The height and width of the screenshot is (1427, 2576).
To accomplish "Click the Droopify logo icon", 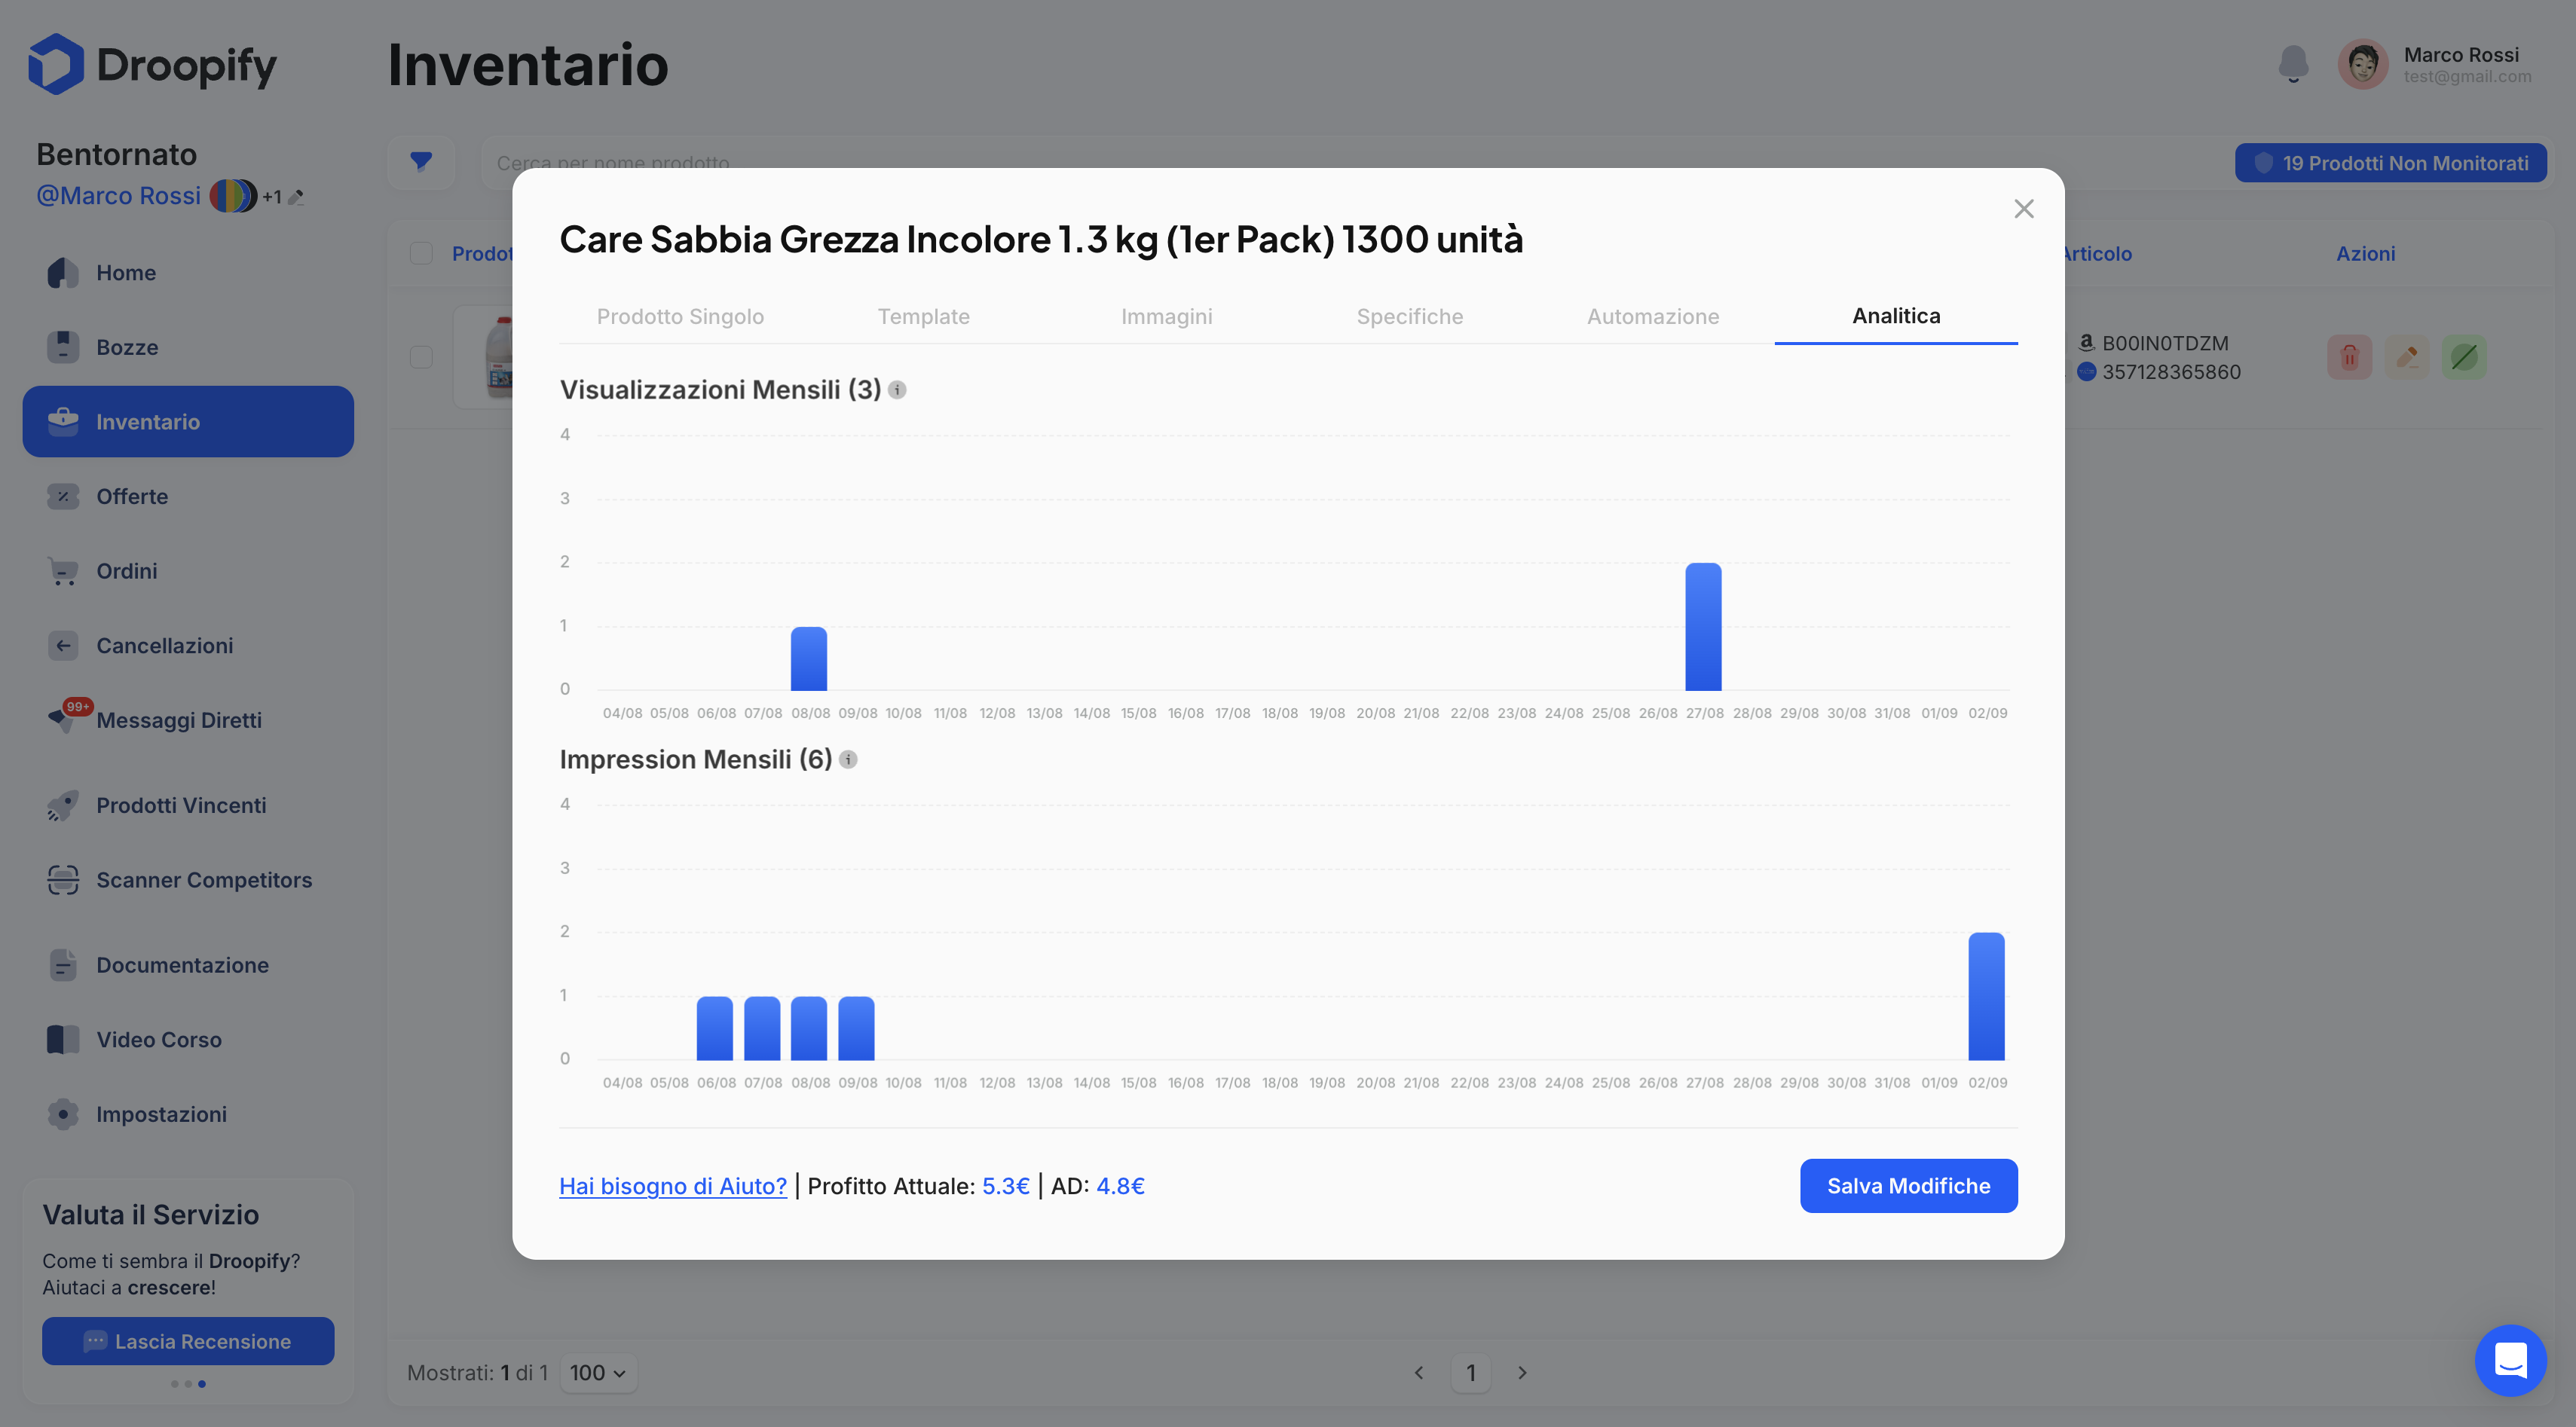I will point(56,64).
